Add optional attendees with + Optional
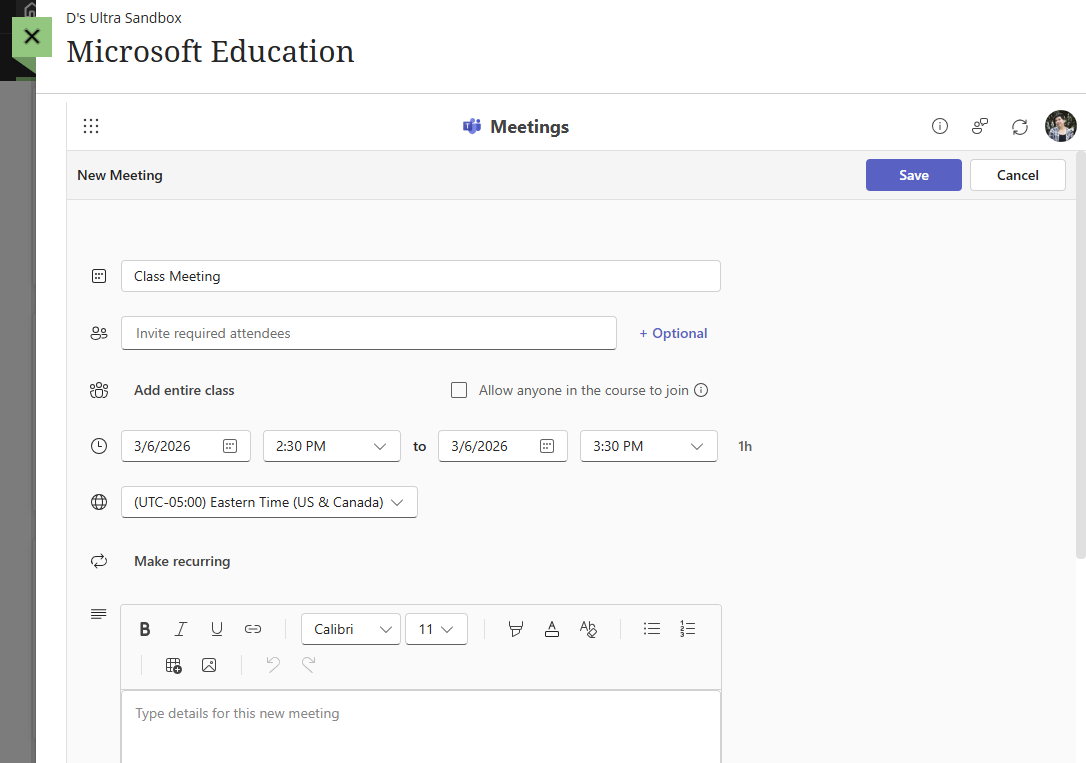 click(x=673, y=333)
